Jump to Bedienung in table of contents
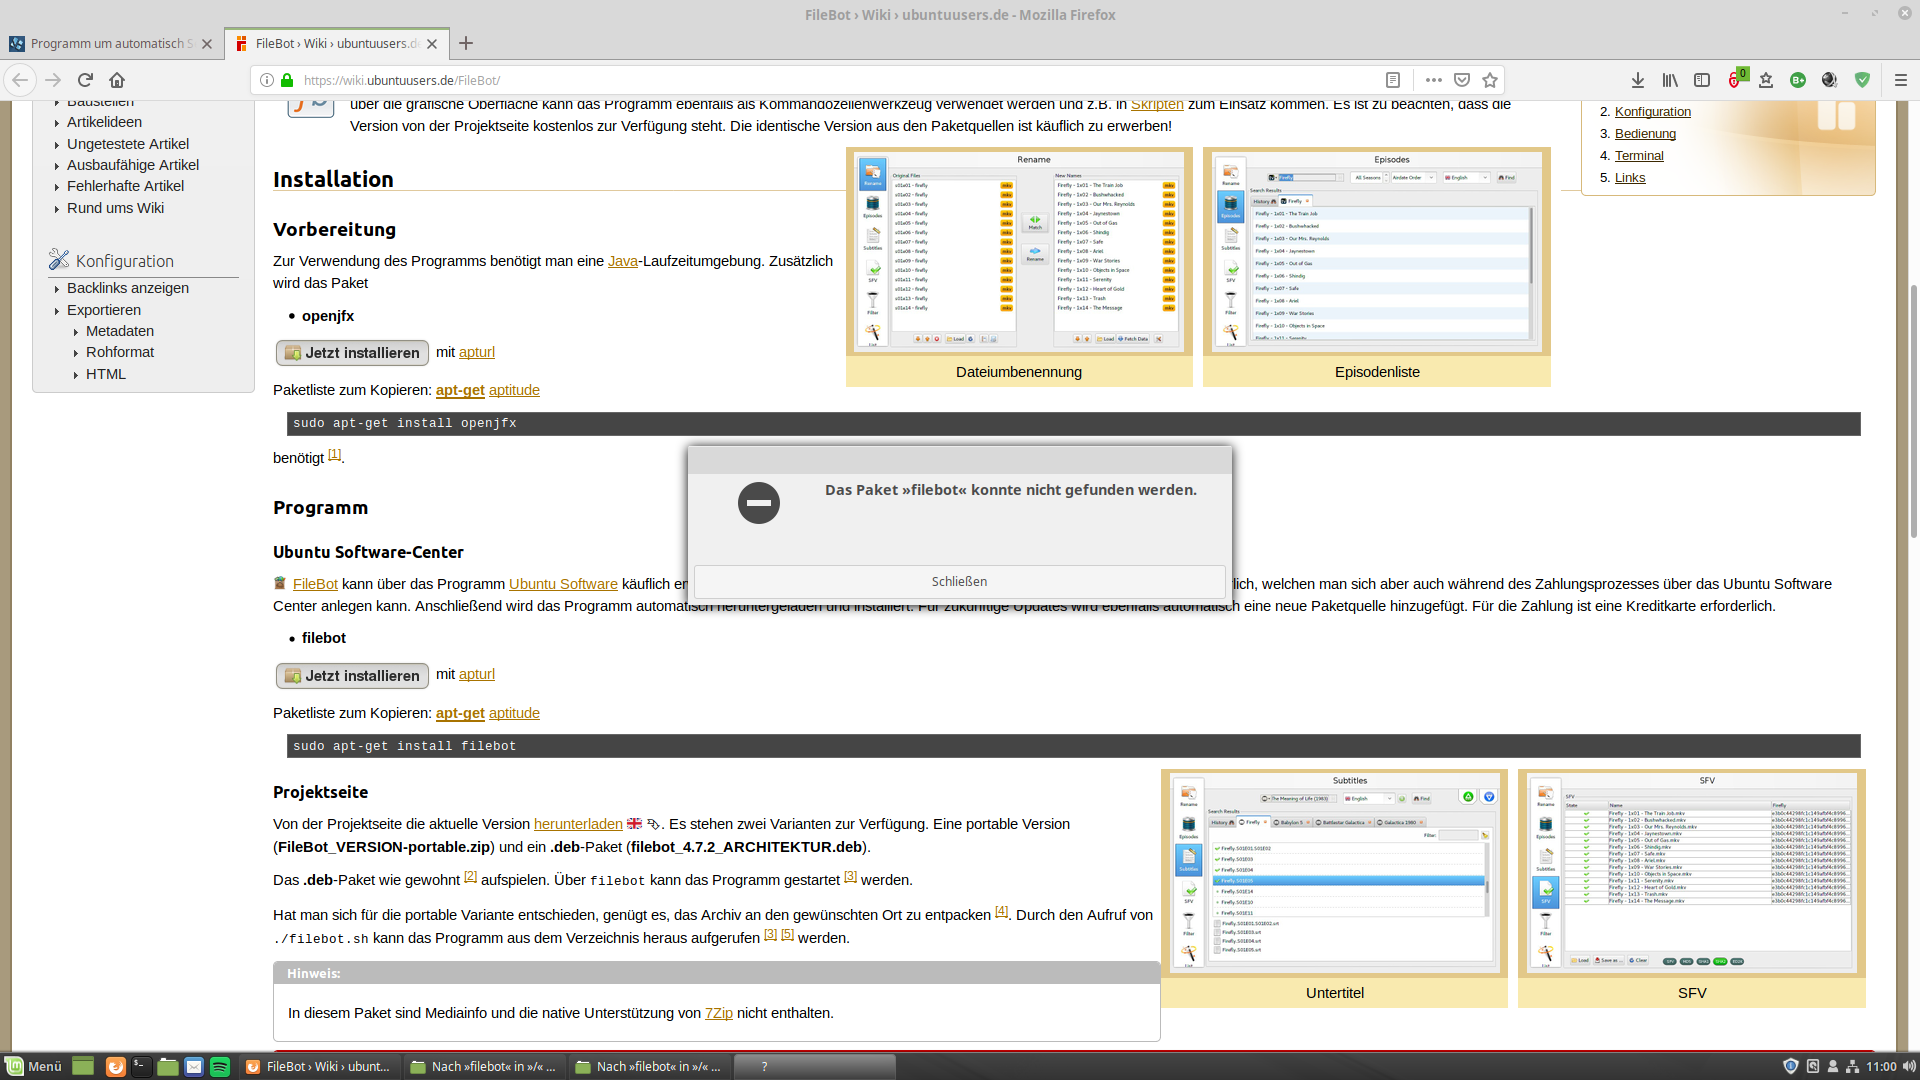This screenshot has height=1080, width=1920. (x=1645, y=134)
